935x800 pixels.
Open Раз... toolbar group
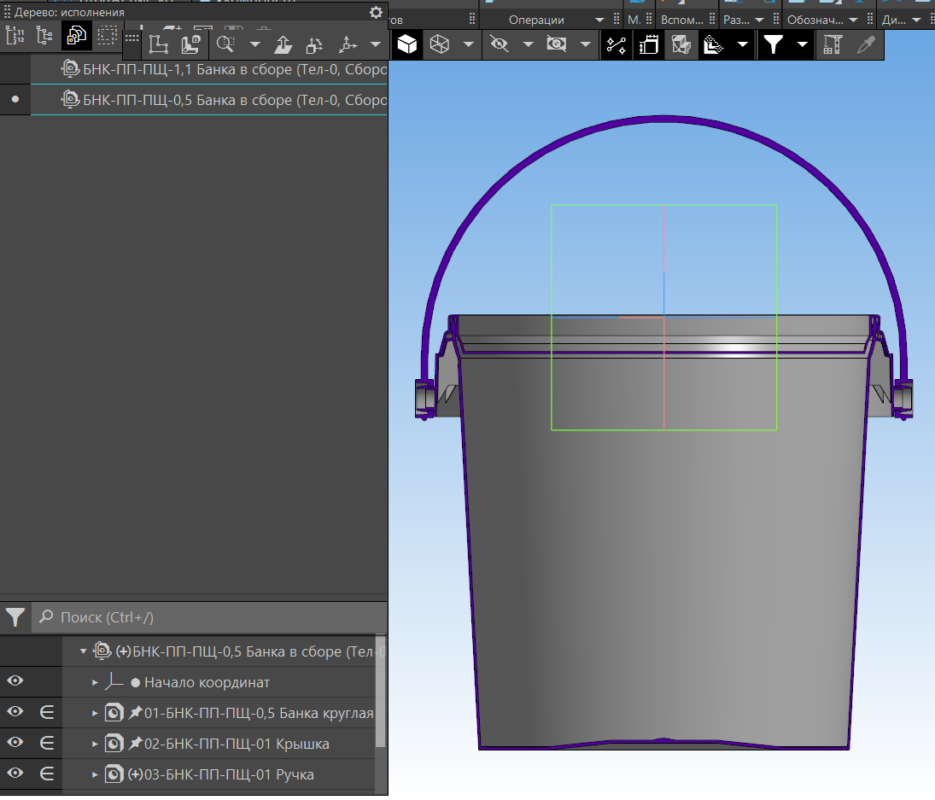tap(743, 20)
